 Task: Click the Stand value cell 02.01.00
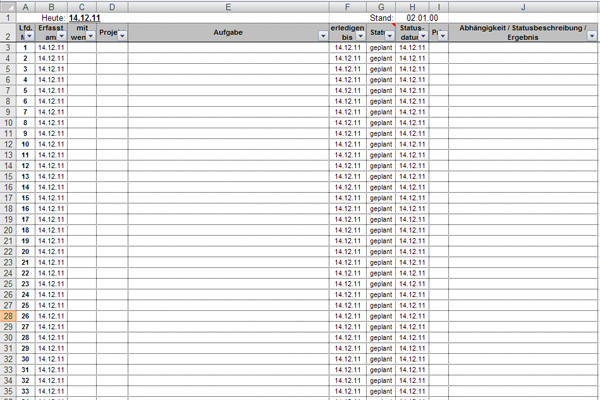click(x=422, y=18)
